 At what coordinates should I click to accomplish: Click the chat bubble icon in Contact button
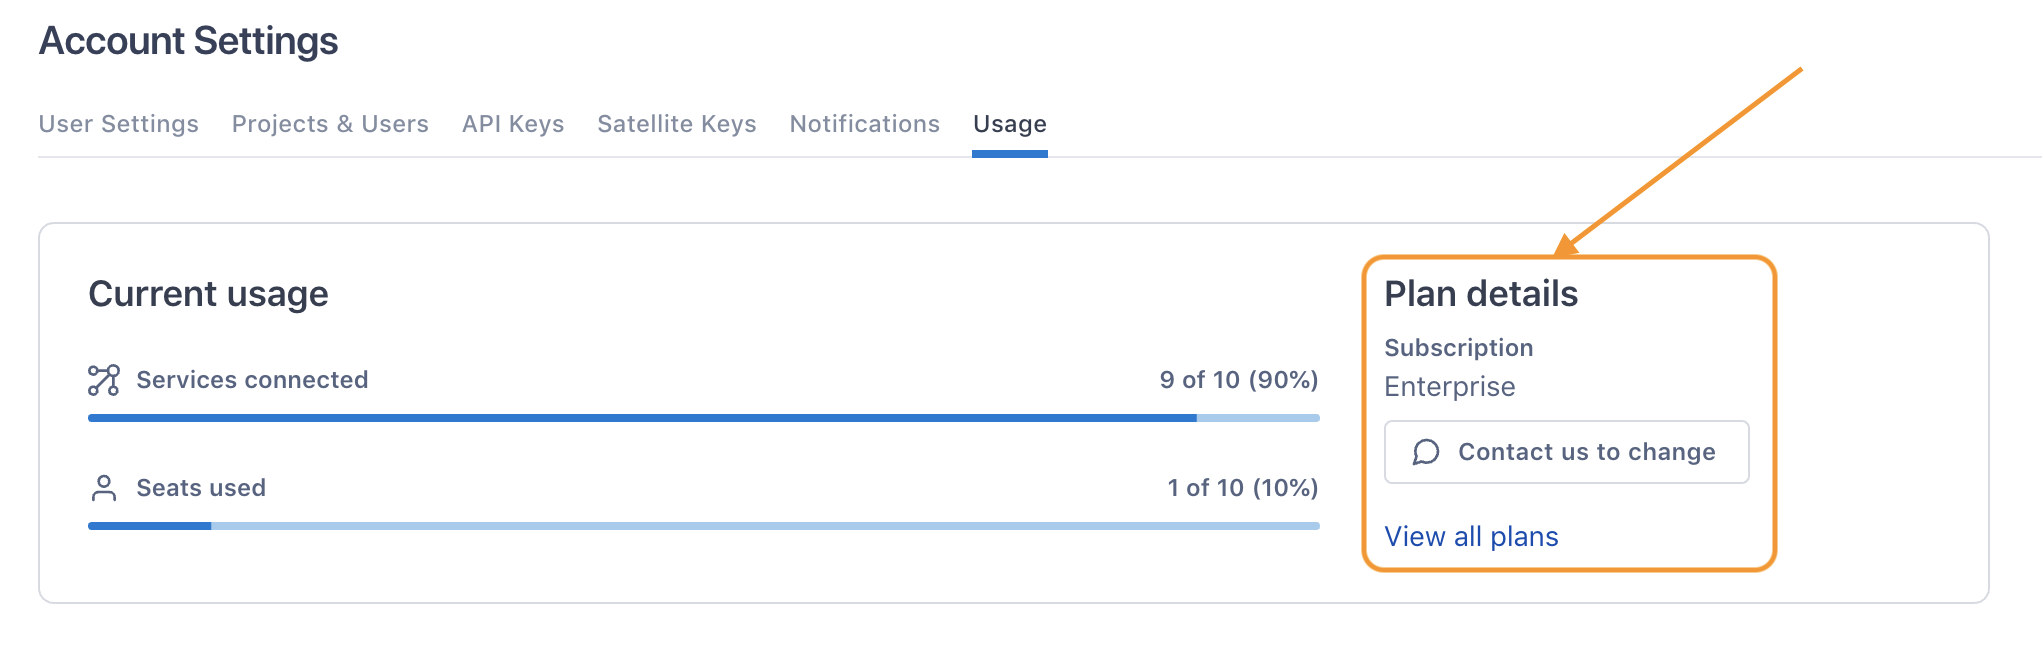1426,452
